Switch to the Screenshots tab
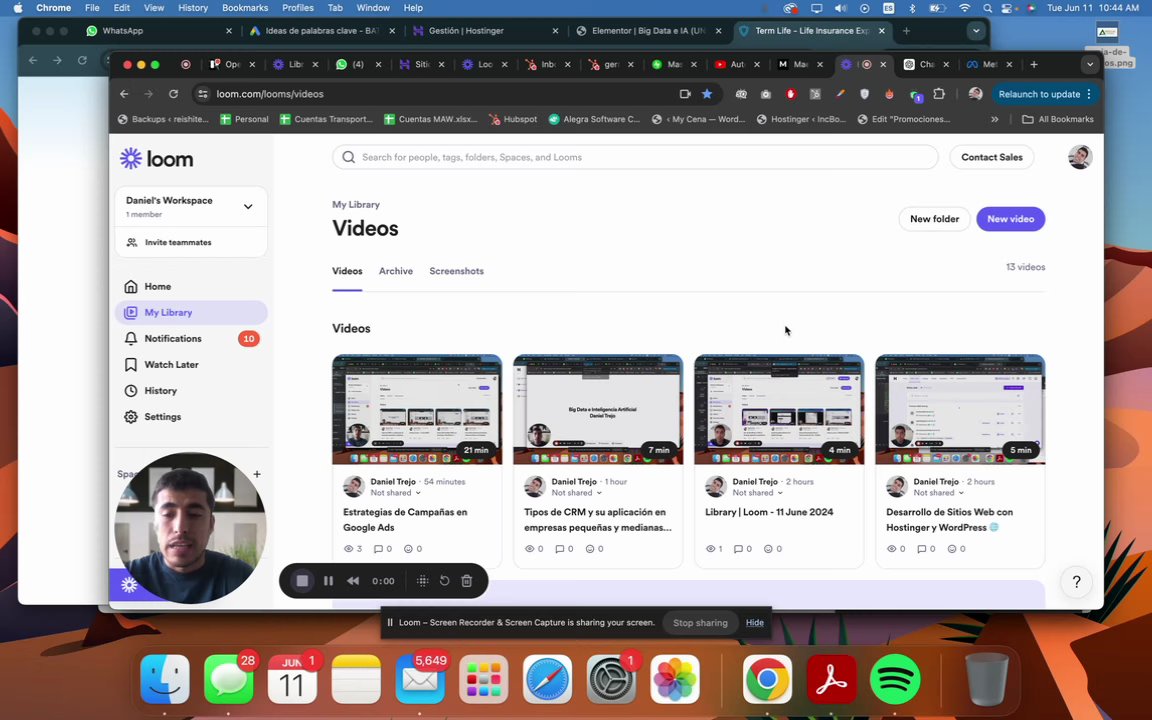Viewport: 1152px width, 720px height. click(x=456, y=271)
